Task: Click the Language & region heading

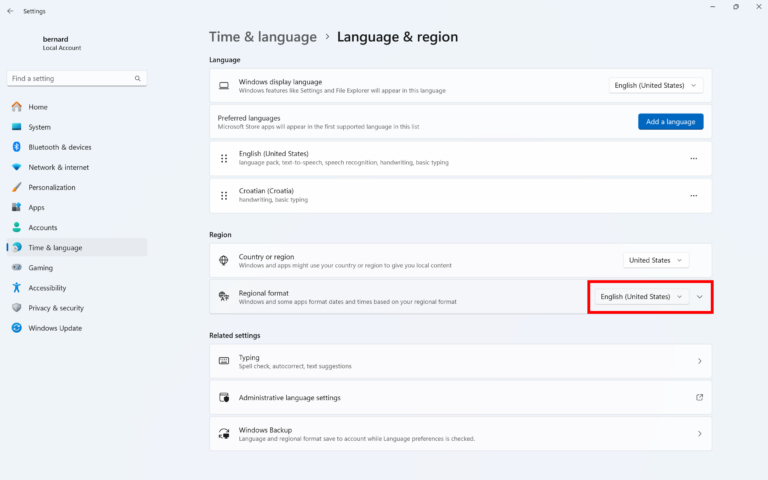Action: point(397,37)
